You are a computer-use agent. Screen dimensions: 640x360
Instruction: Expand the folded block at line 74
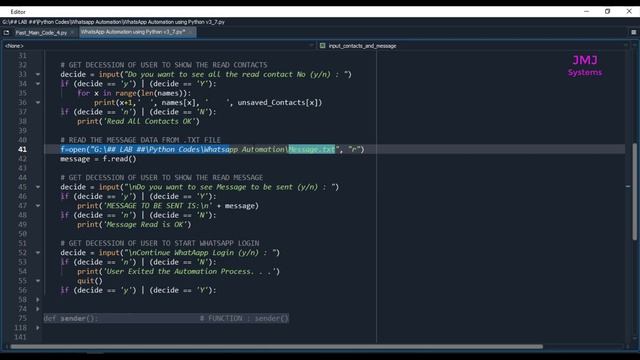click(38, 309)
